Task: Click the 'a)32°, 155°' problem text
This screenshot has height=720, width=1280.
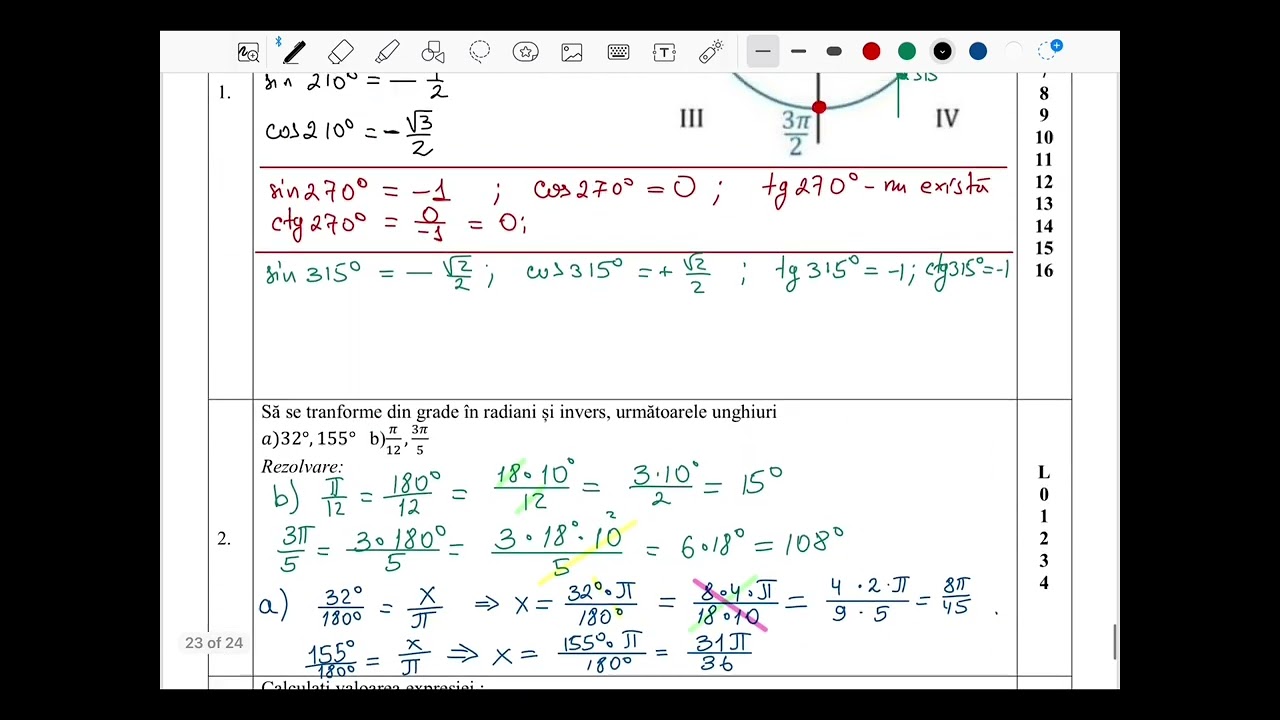Action: pyautogui.click(x=308, y=439)
